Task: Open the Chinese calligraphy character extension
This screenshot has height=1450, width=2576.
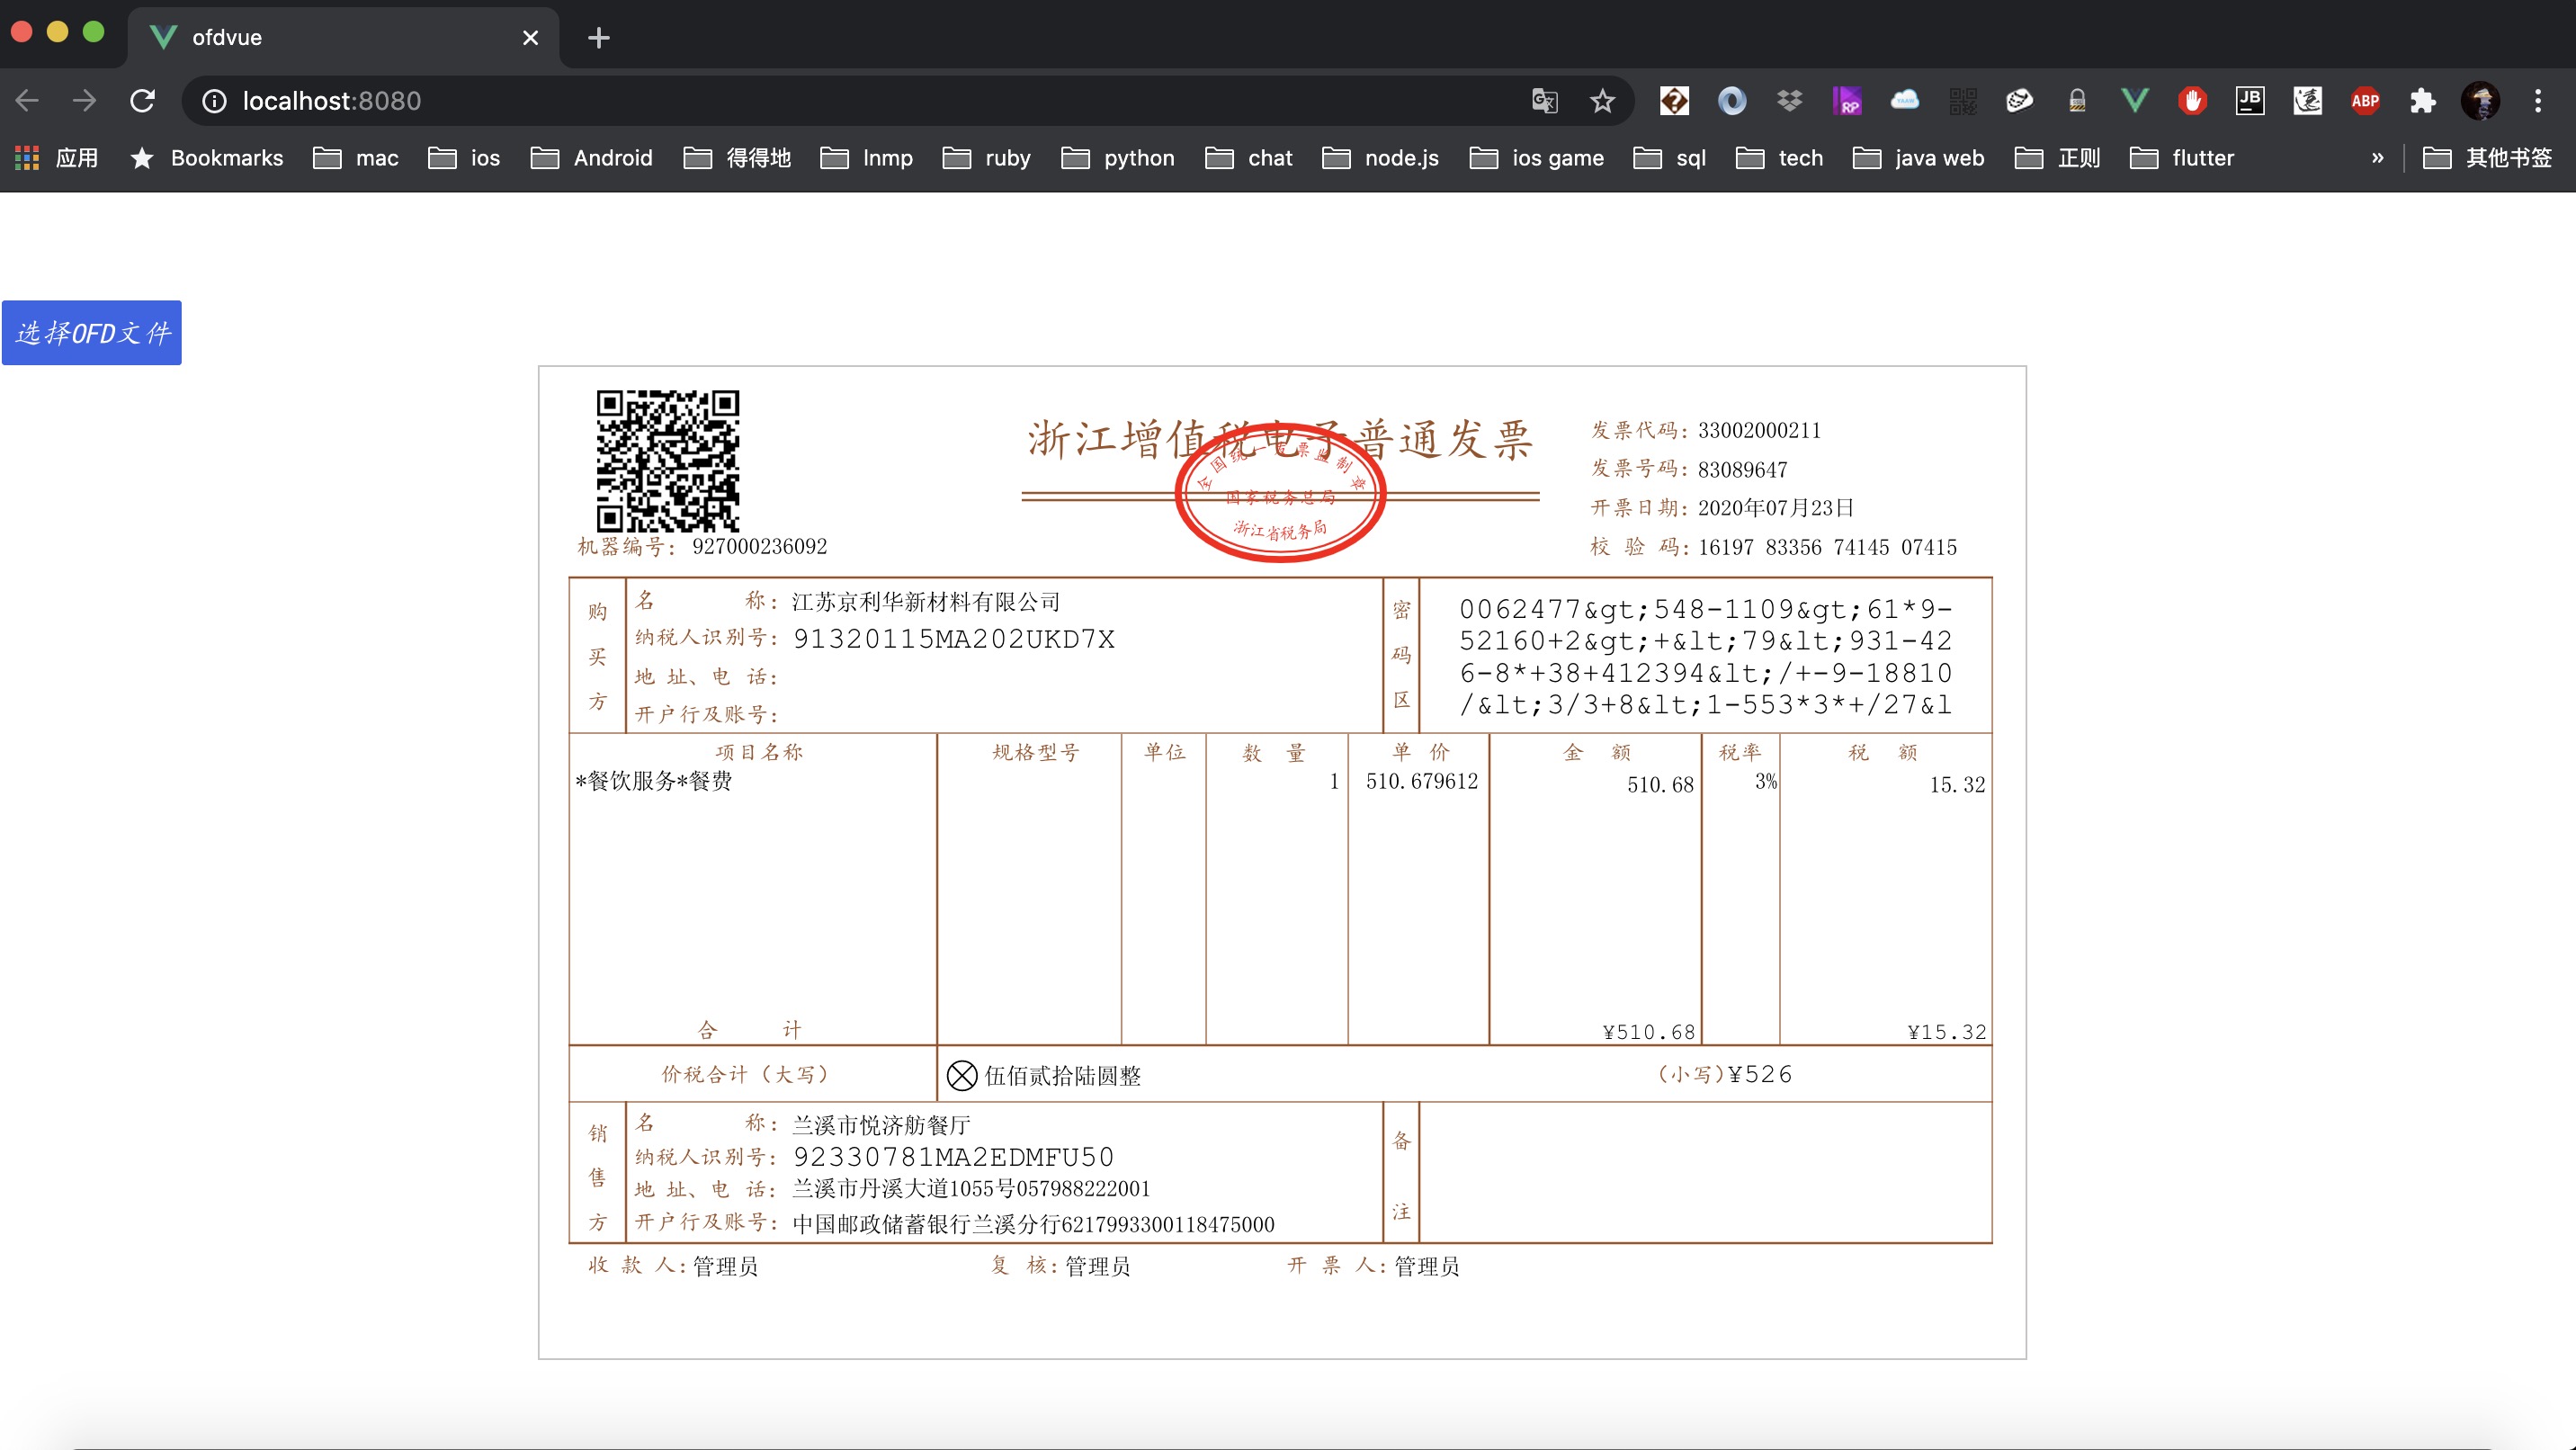Action: (2308, 100)
